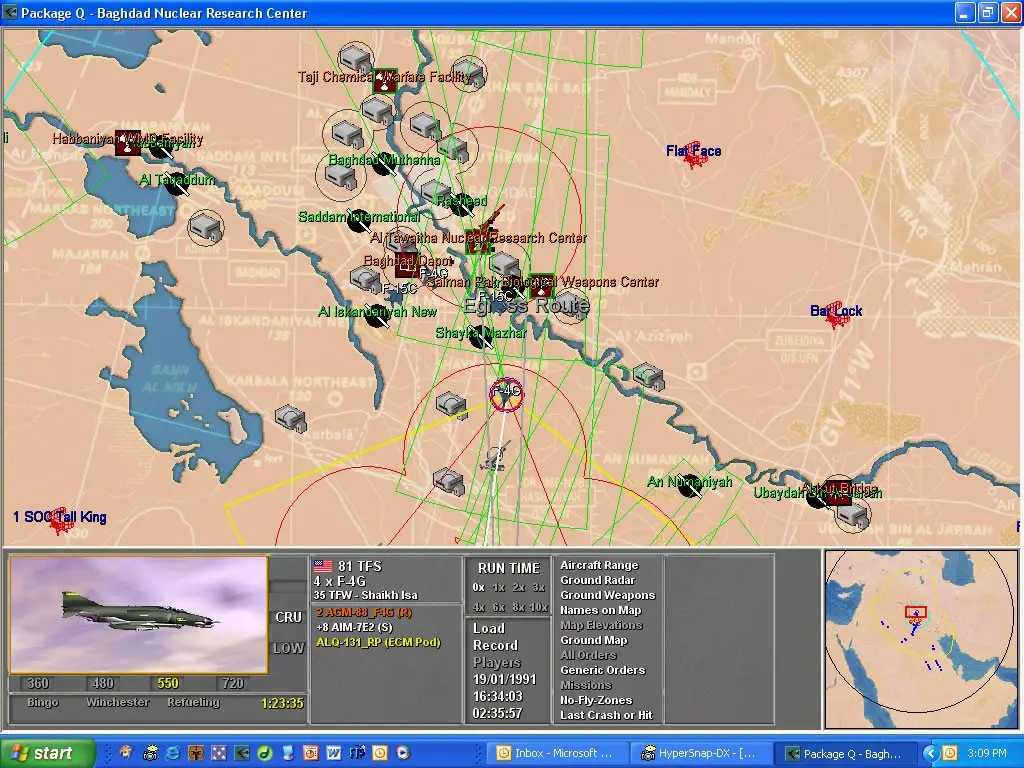Click the overview minimap red rectangle
This screenshot has height=768, width=1024.
pos(916,612)
